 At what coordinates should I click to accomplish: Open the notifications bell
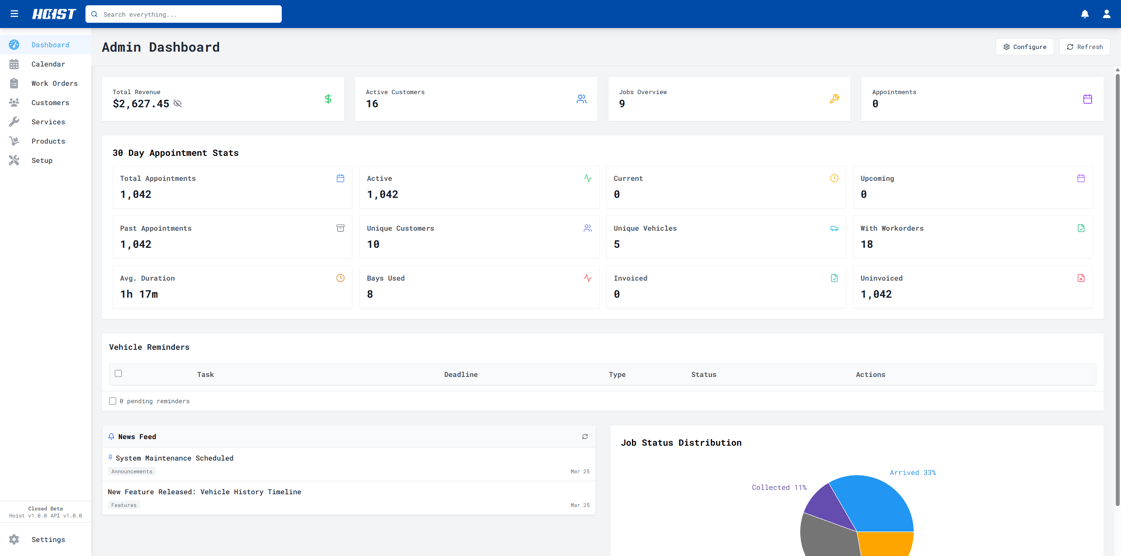1085,14
